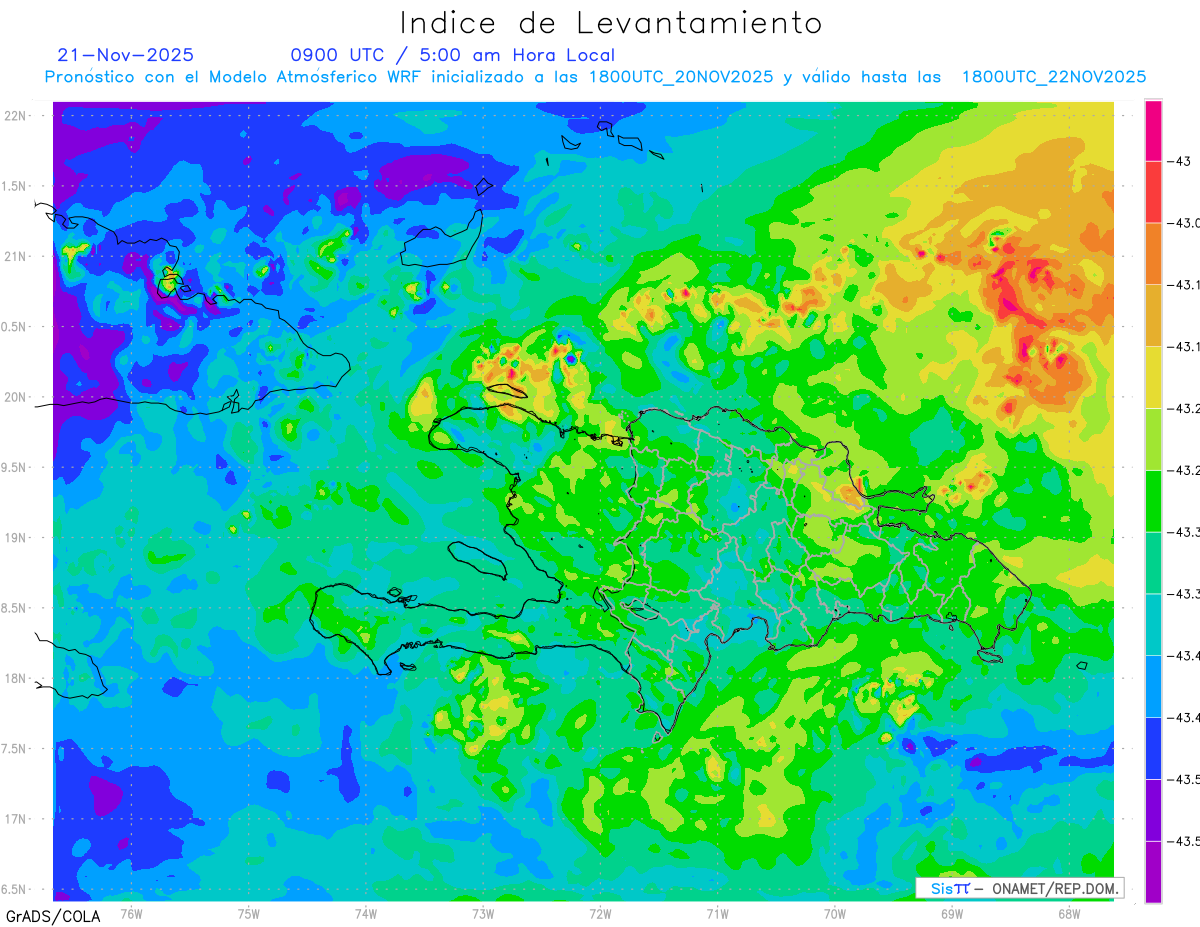Click the '74W' longitude label
This screenshot has width=1200, height=927.
click(365, 913)
